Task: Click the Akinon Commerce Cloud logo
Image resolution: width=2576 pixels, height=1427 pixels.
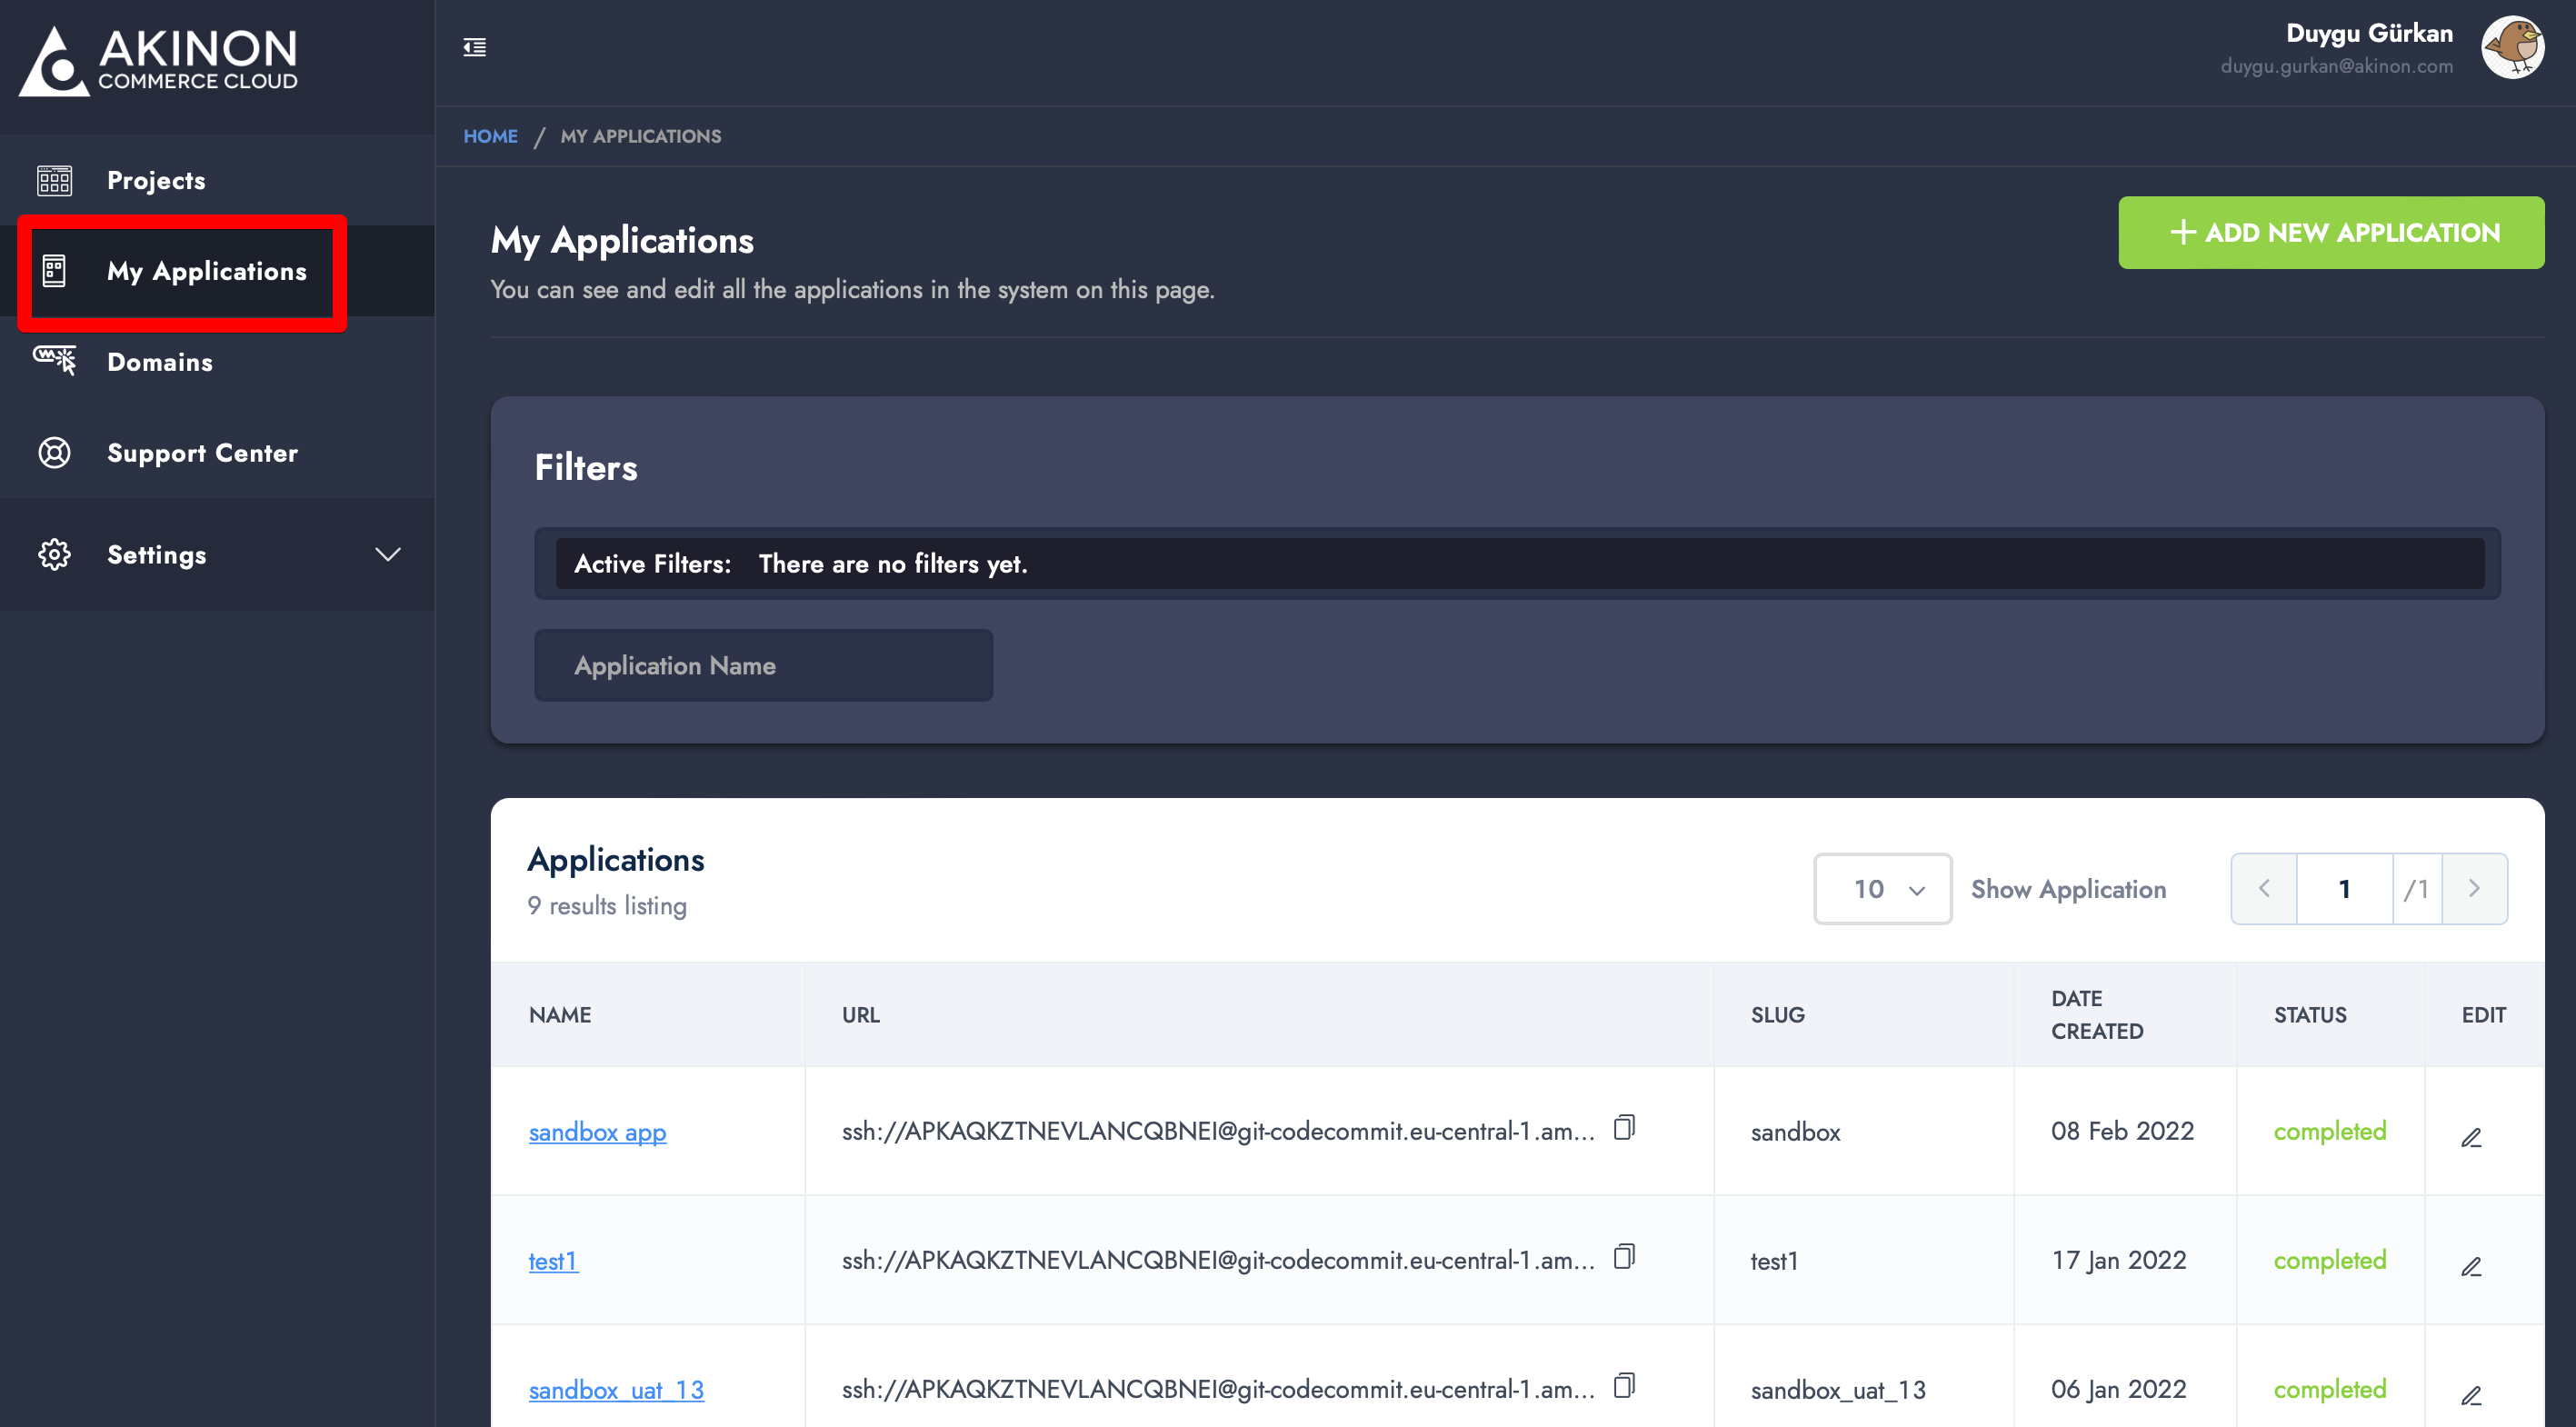Action: 158,60
